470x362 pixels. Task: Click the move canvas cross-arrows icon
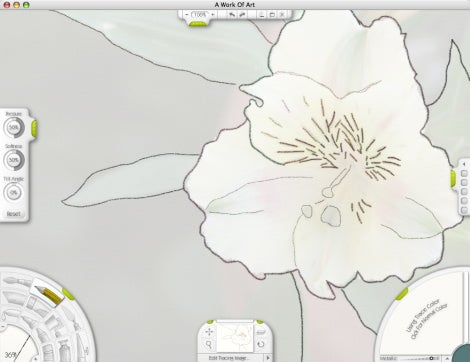pos(209,332)
